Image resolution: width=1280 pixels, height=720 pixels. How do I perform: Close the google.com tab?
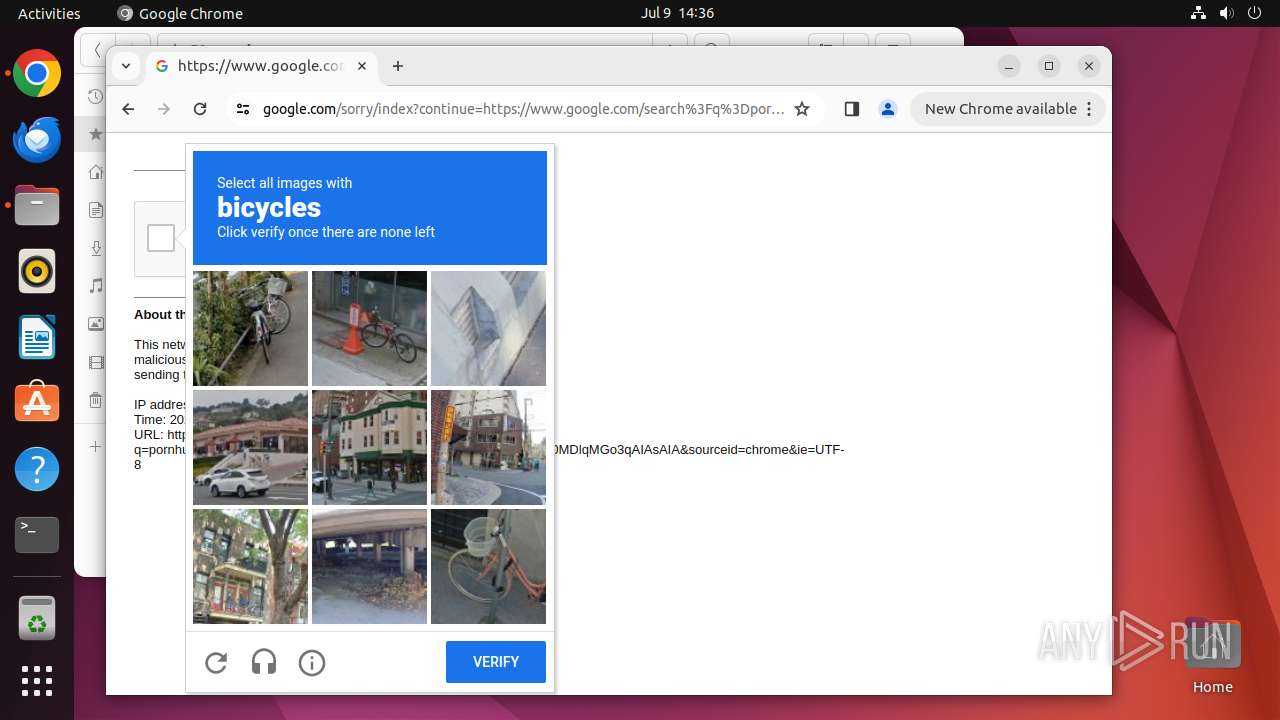tap(362, 66)
